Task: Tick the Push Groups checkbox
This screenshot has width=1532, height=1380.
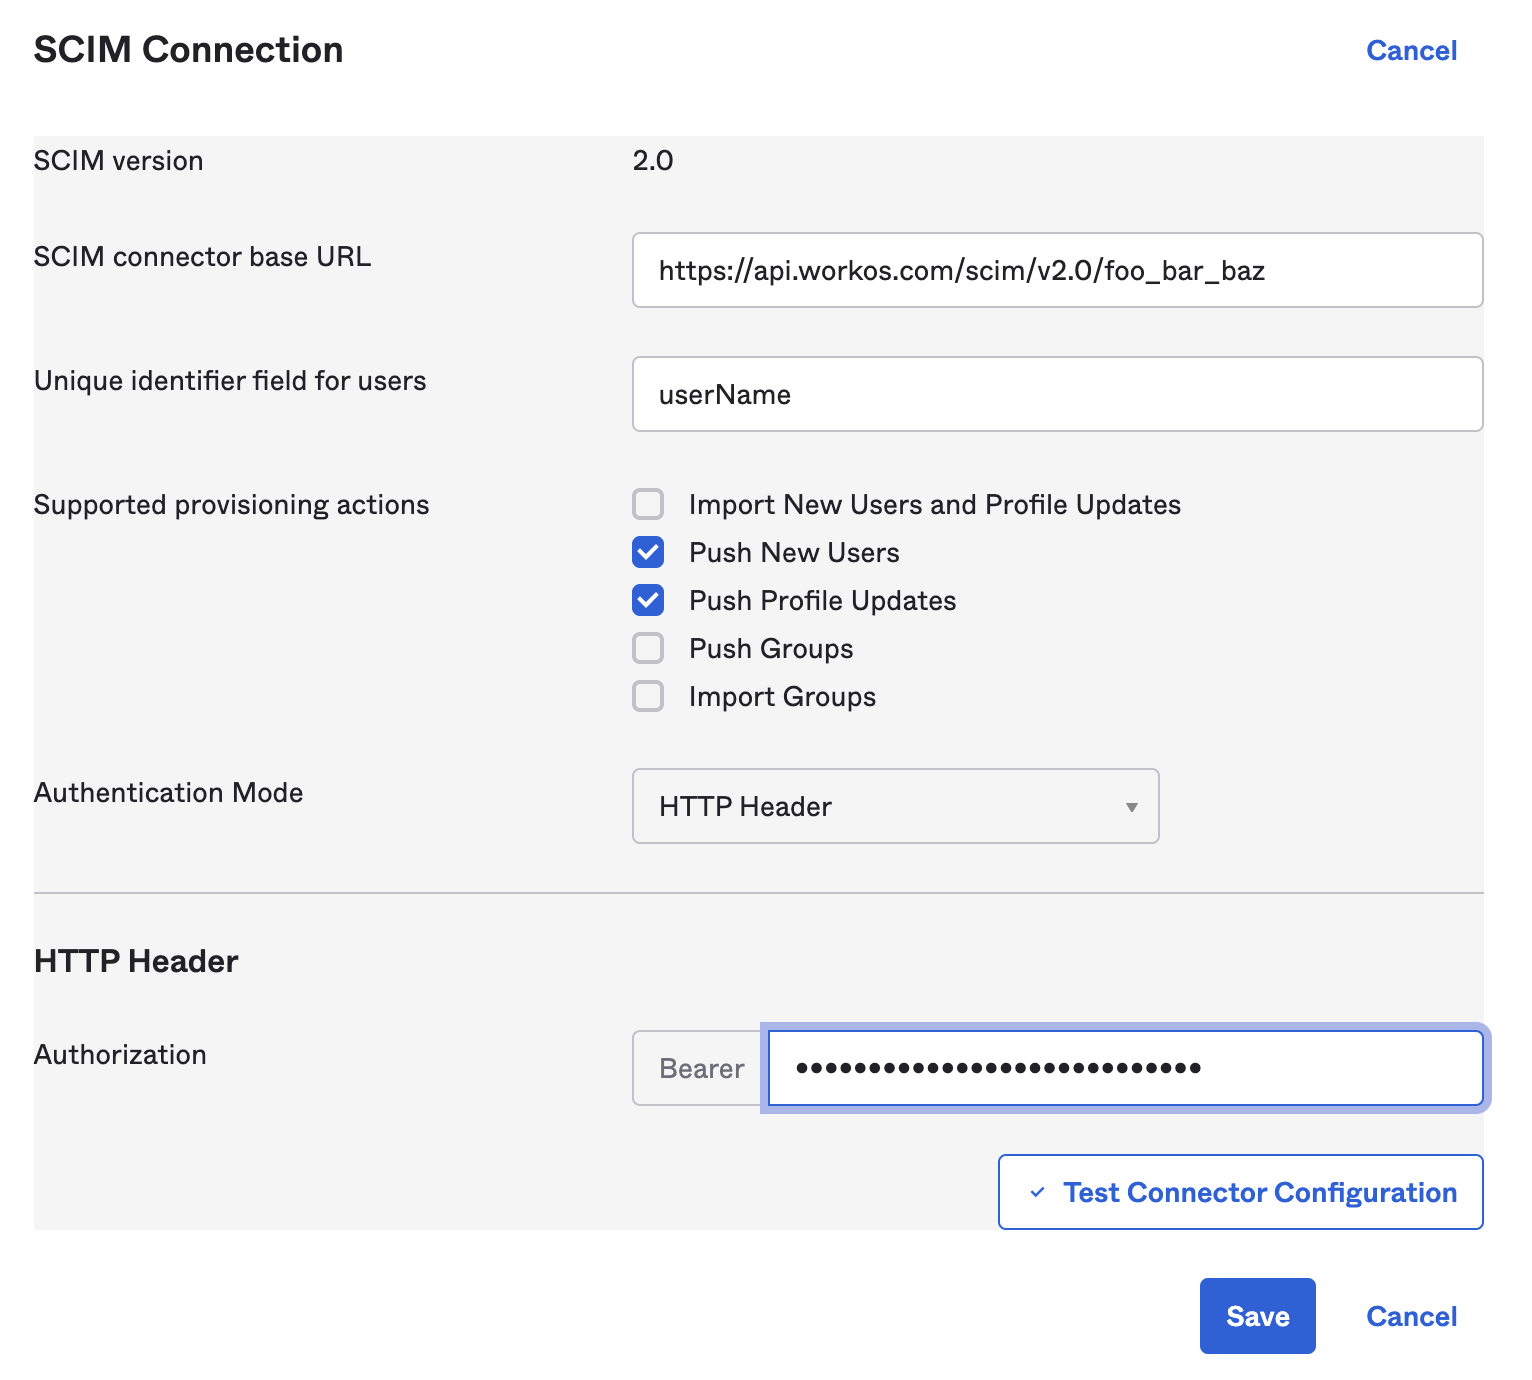Action: pos(648,649)
